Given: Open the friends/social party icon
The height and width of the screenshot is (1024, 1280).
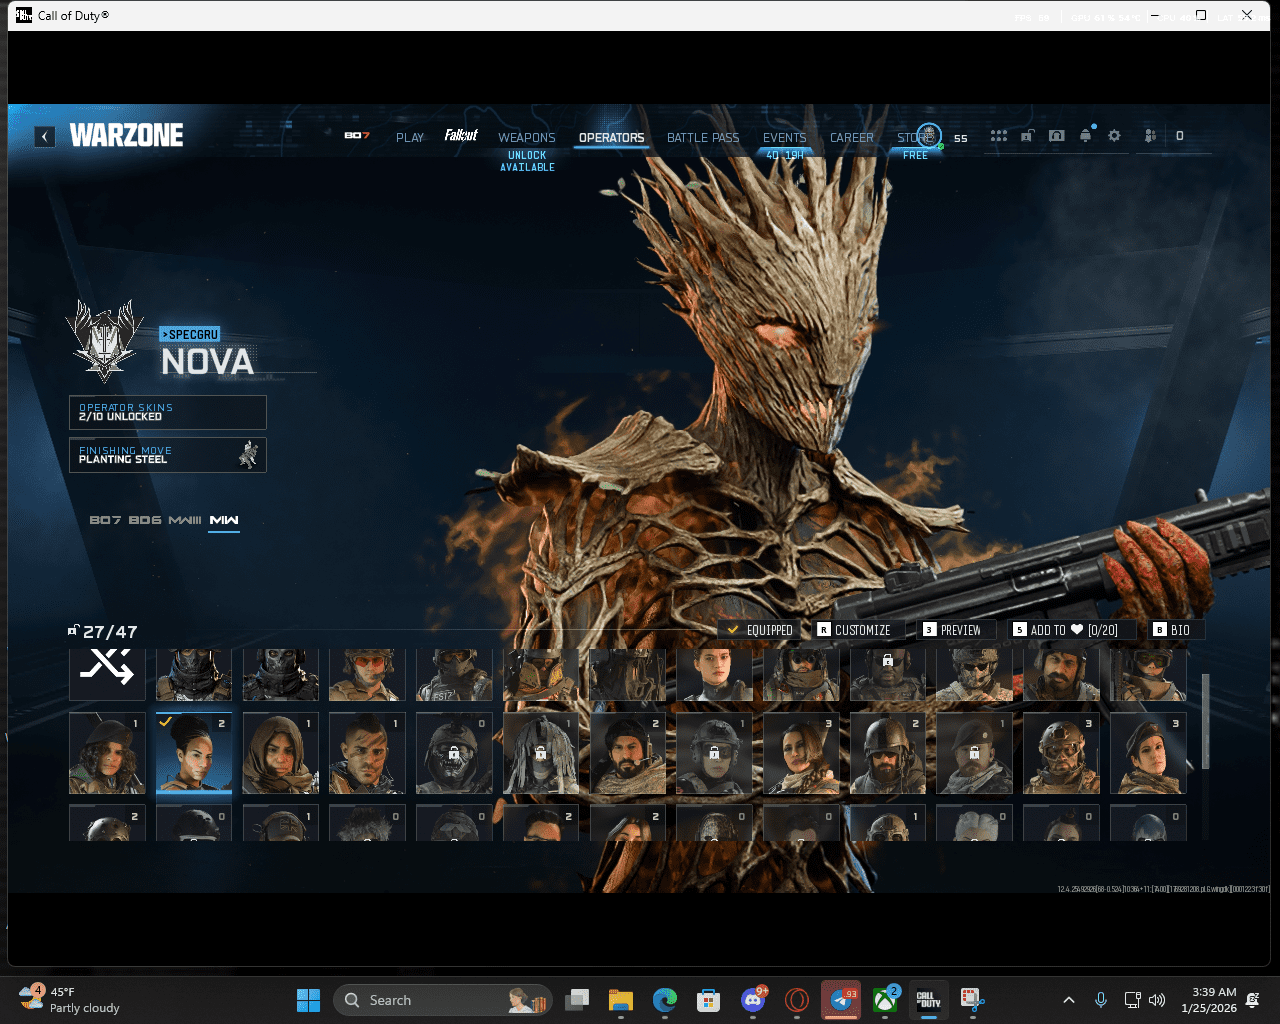Looking at the screenshot, I should pyautogui.click(x=1150, y=136).
